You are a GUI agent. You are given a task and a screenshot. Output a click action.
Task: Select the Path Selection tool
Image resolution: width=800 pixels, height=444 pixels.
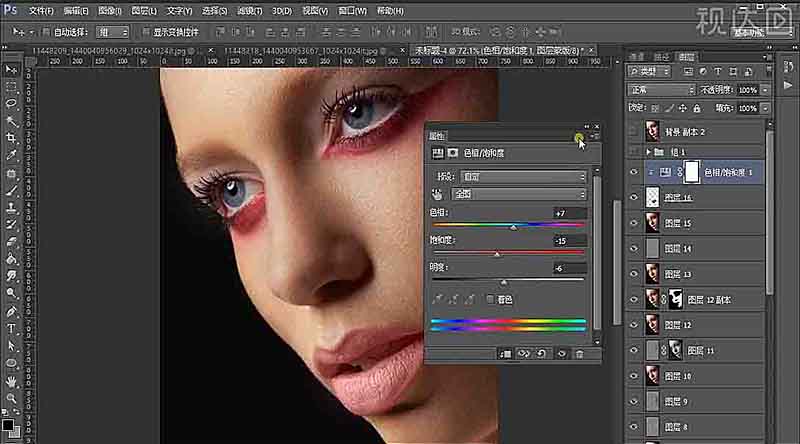(11, 346)
